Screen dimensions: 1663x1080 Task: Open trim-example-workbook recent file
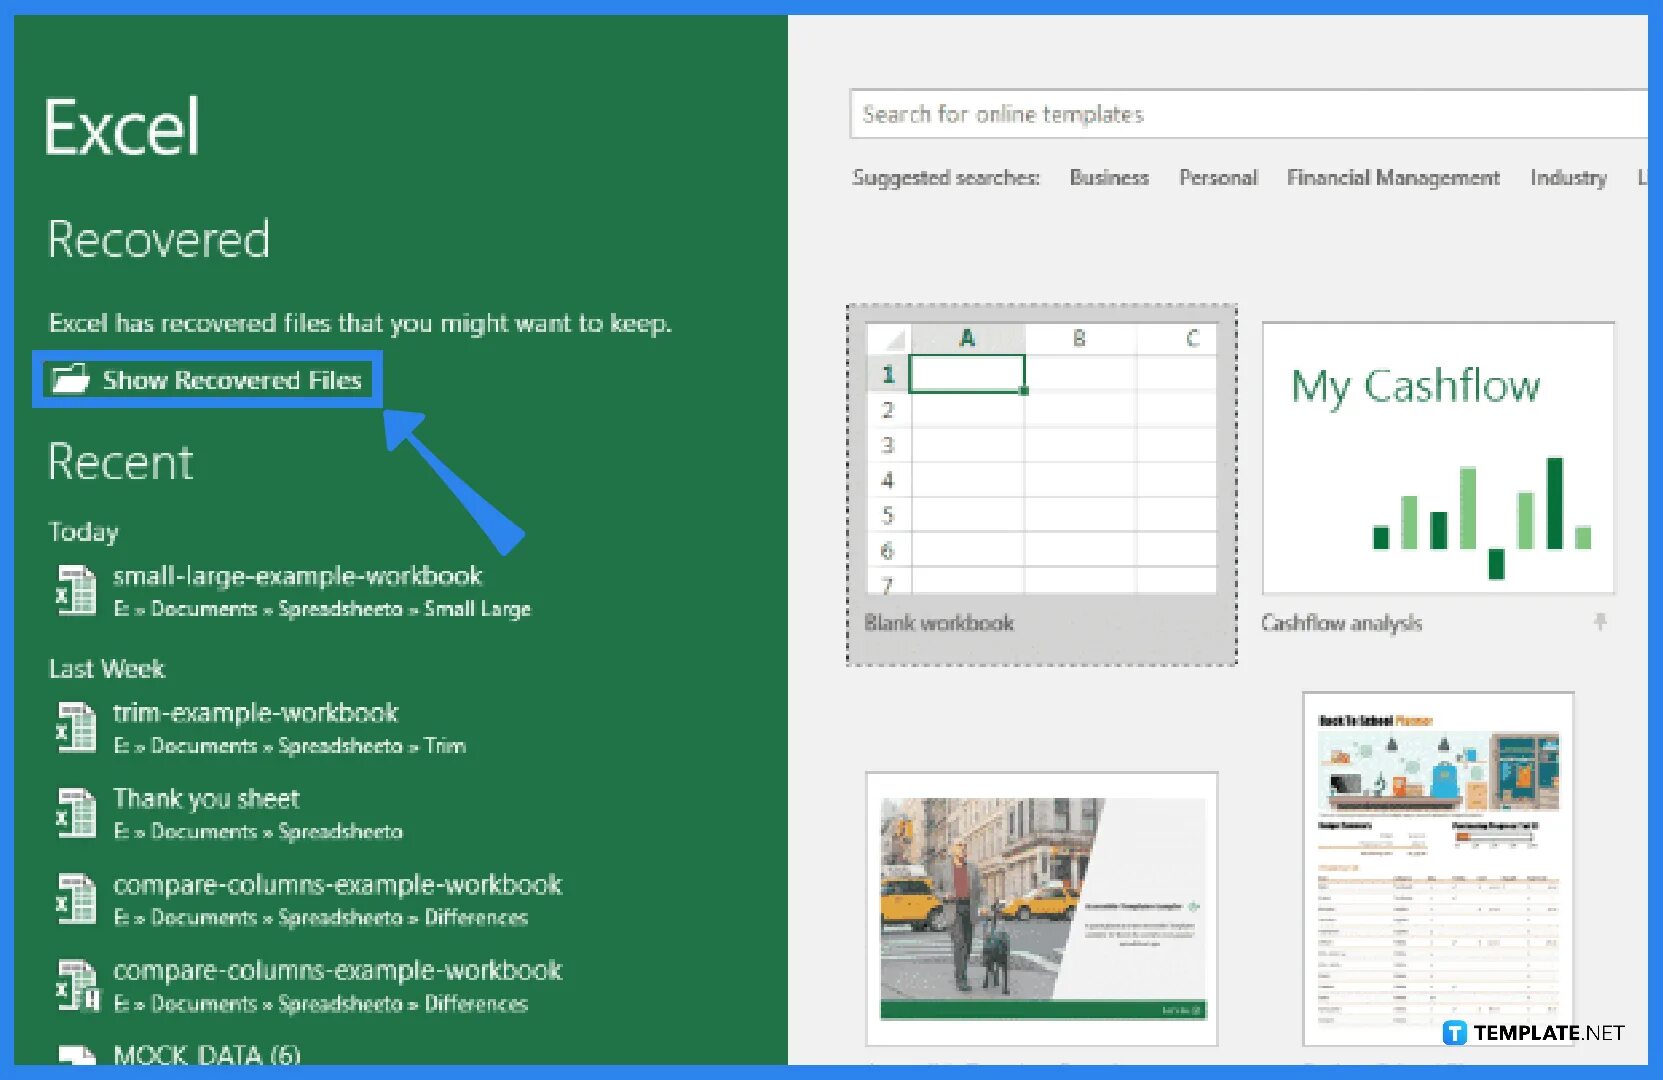click(260, 728)
